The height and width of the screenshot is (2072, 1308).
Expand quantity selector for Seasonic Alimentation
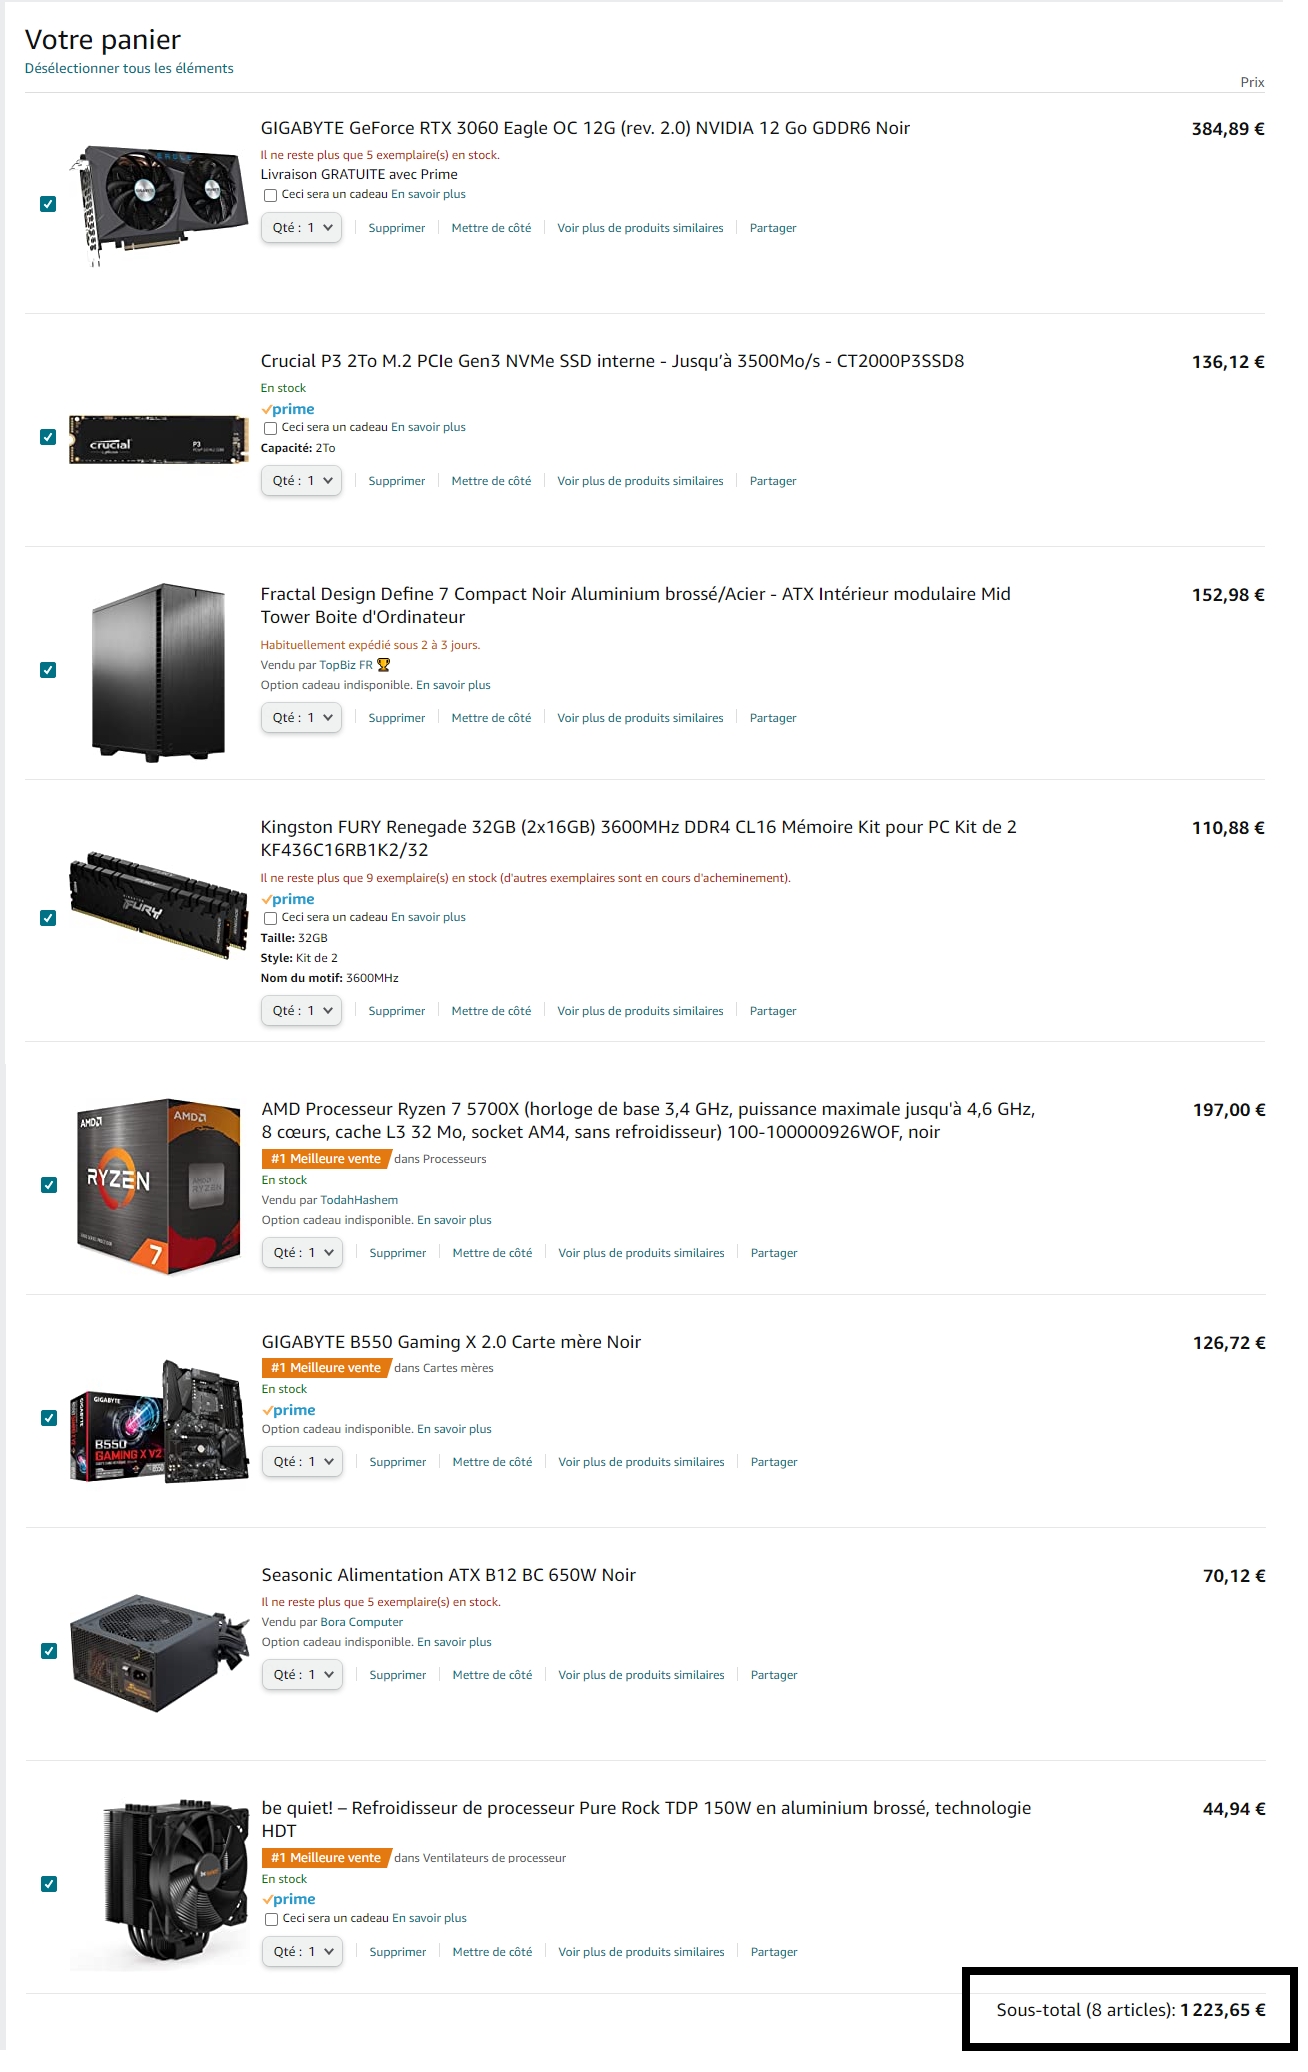[303, 1675]
